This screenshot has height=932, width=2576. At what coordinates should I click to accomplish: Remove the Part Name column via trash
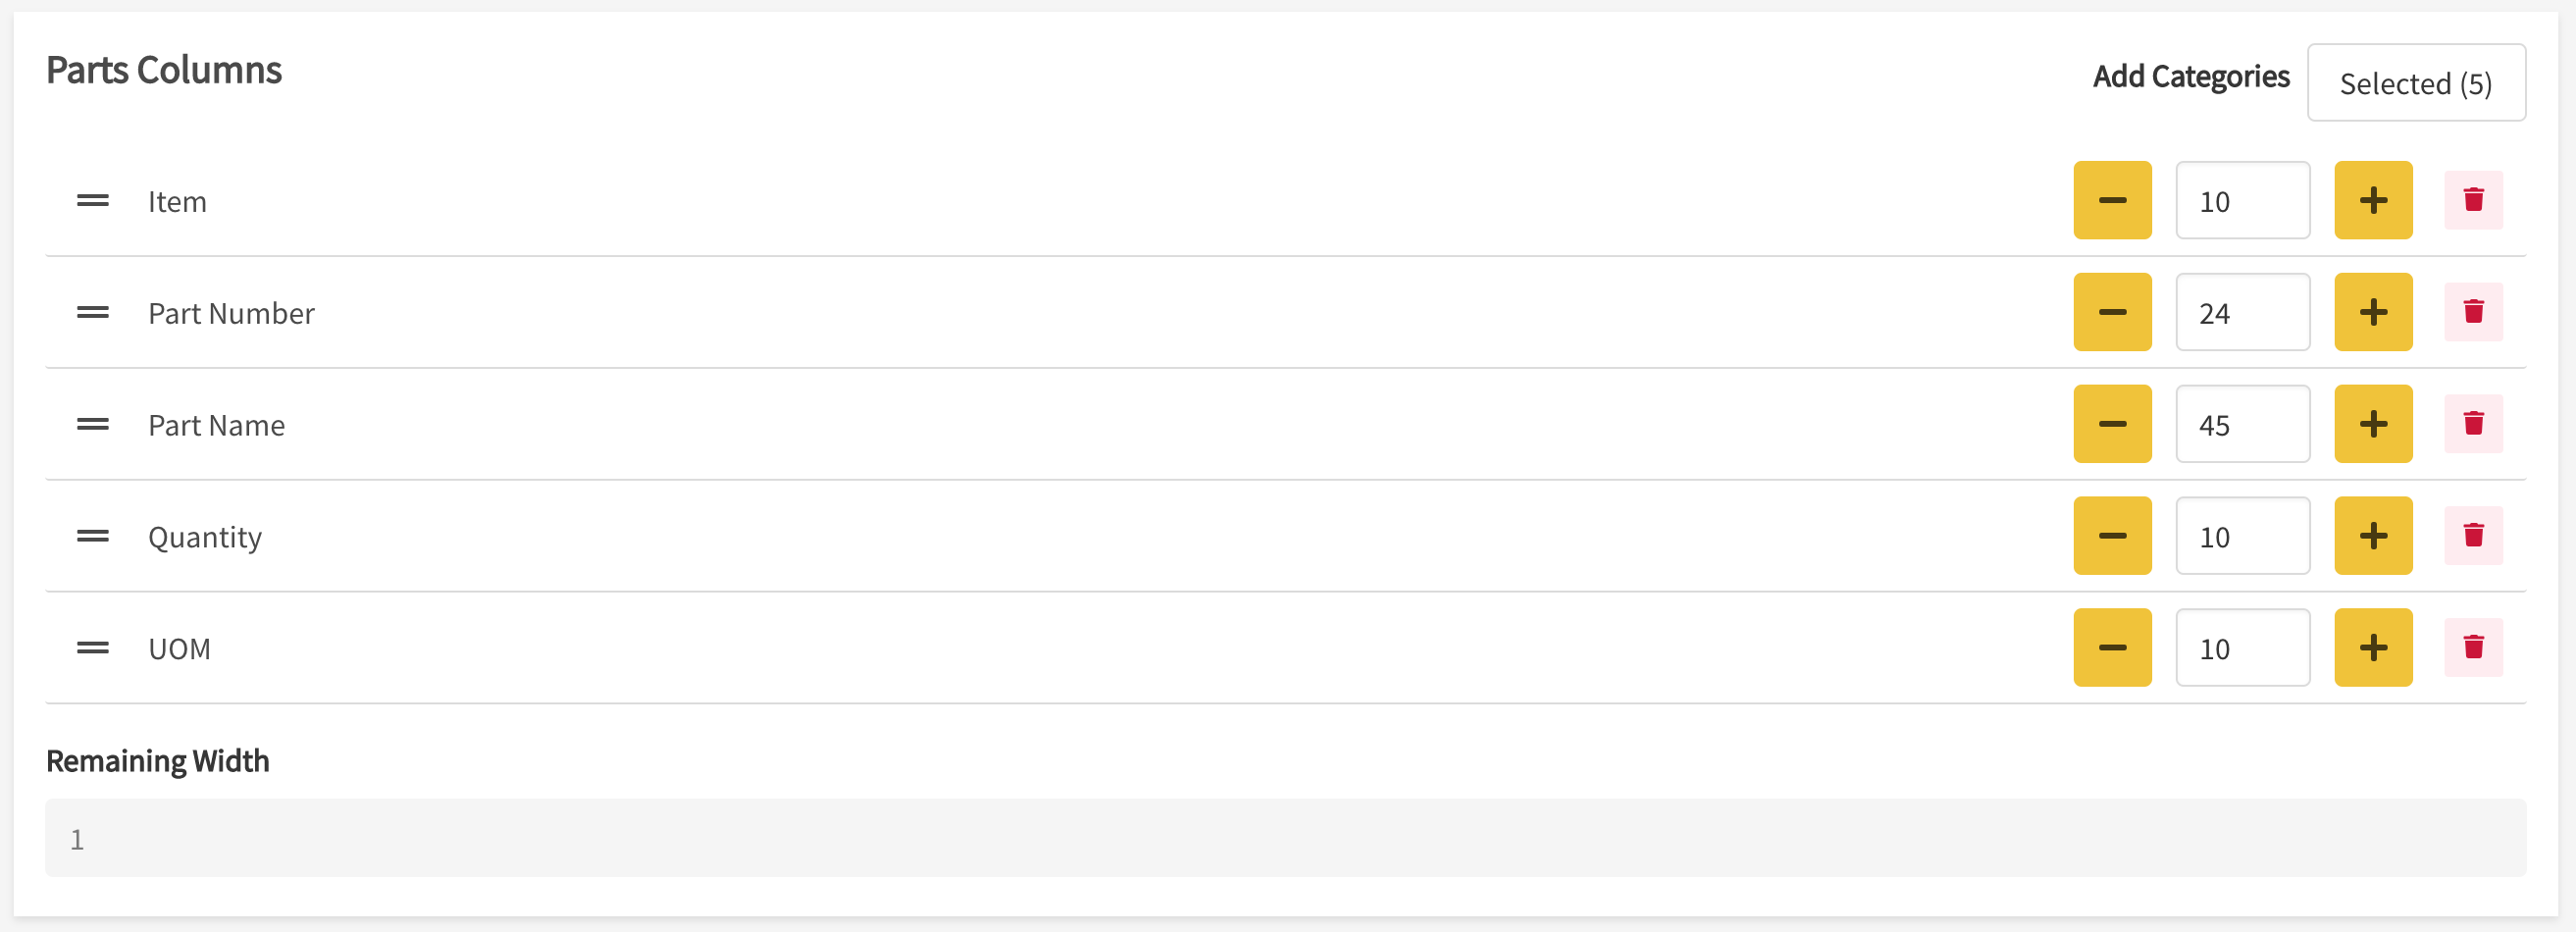tap(2473, 424)
